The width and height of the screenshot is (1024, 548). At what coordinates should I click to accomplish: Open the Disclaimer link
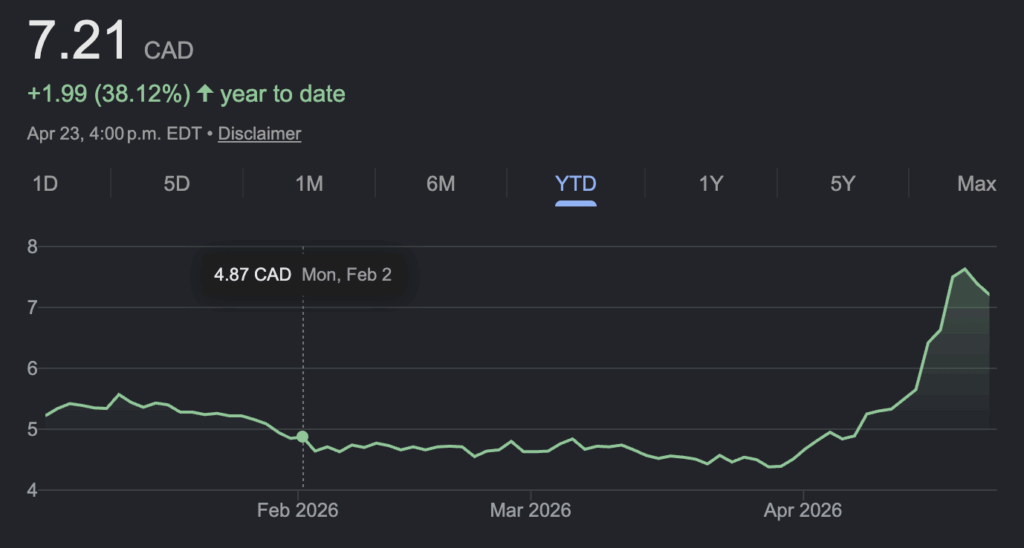click(259, 133)
